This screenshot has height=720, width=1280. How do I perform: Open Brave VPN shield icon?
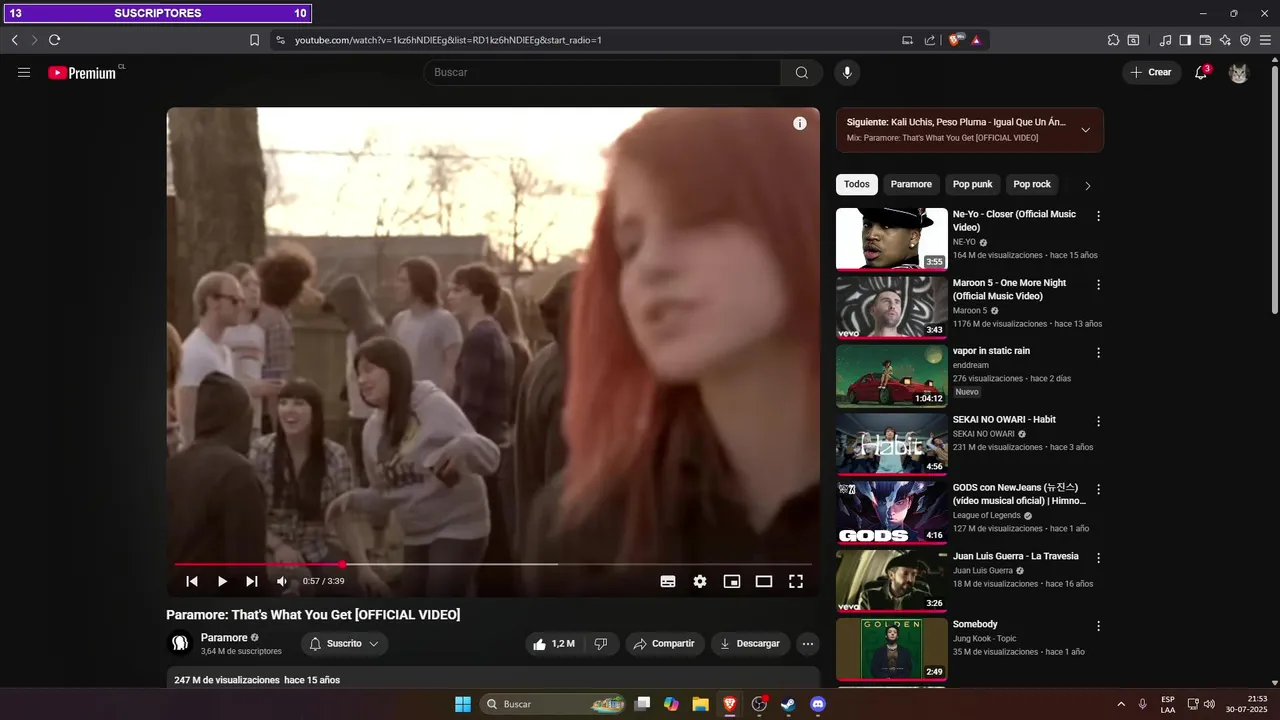point(1245,40)
